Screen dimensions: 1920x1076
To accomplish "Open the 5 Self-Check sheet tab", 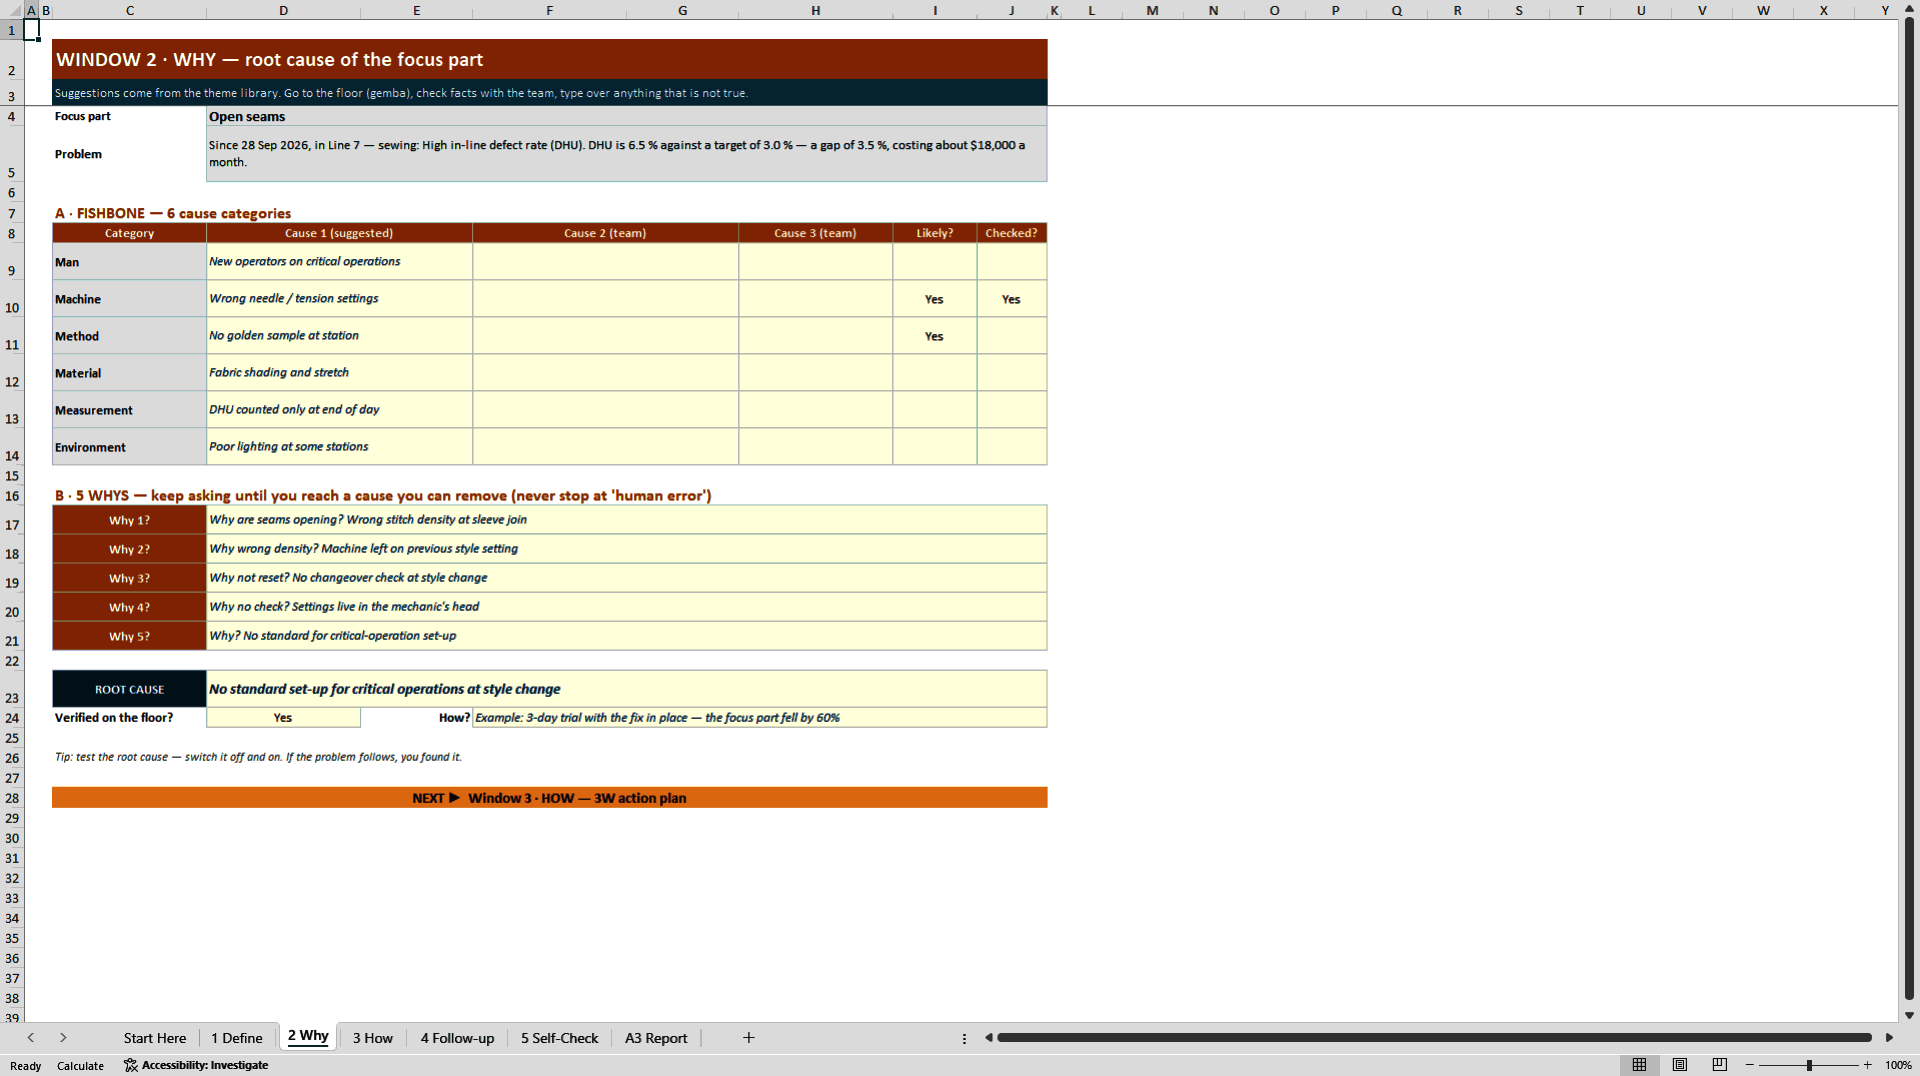I will [x=559, y=1038].
